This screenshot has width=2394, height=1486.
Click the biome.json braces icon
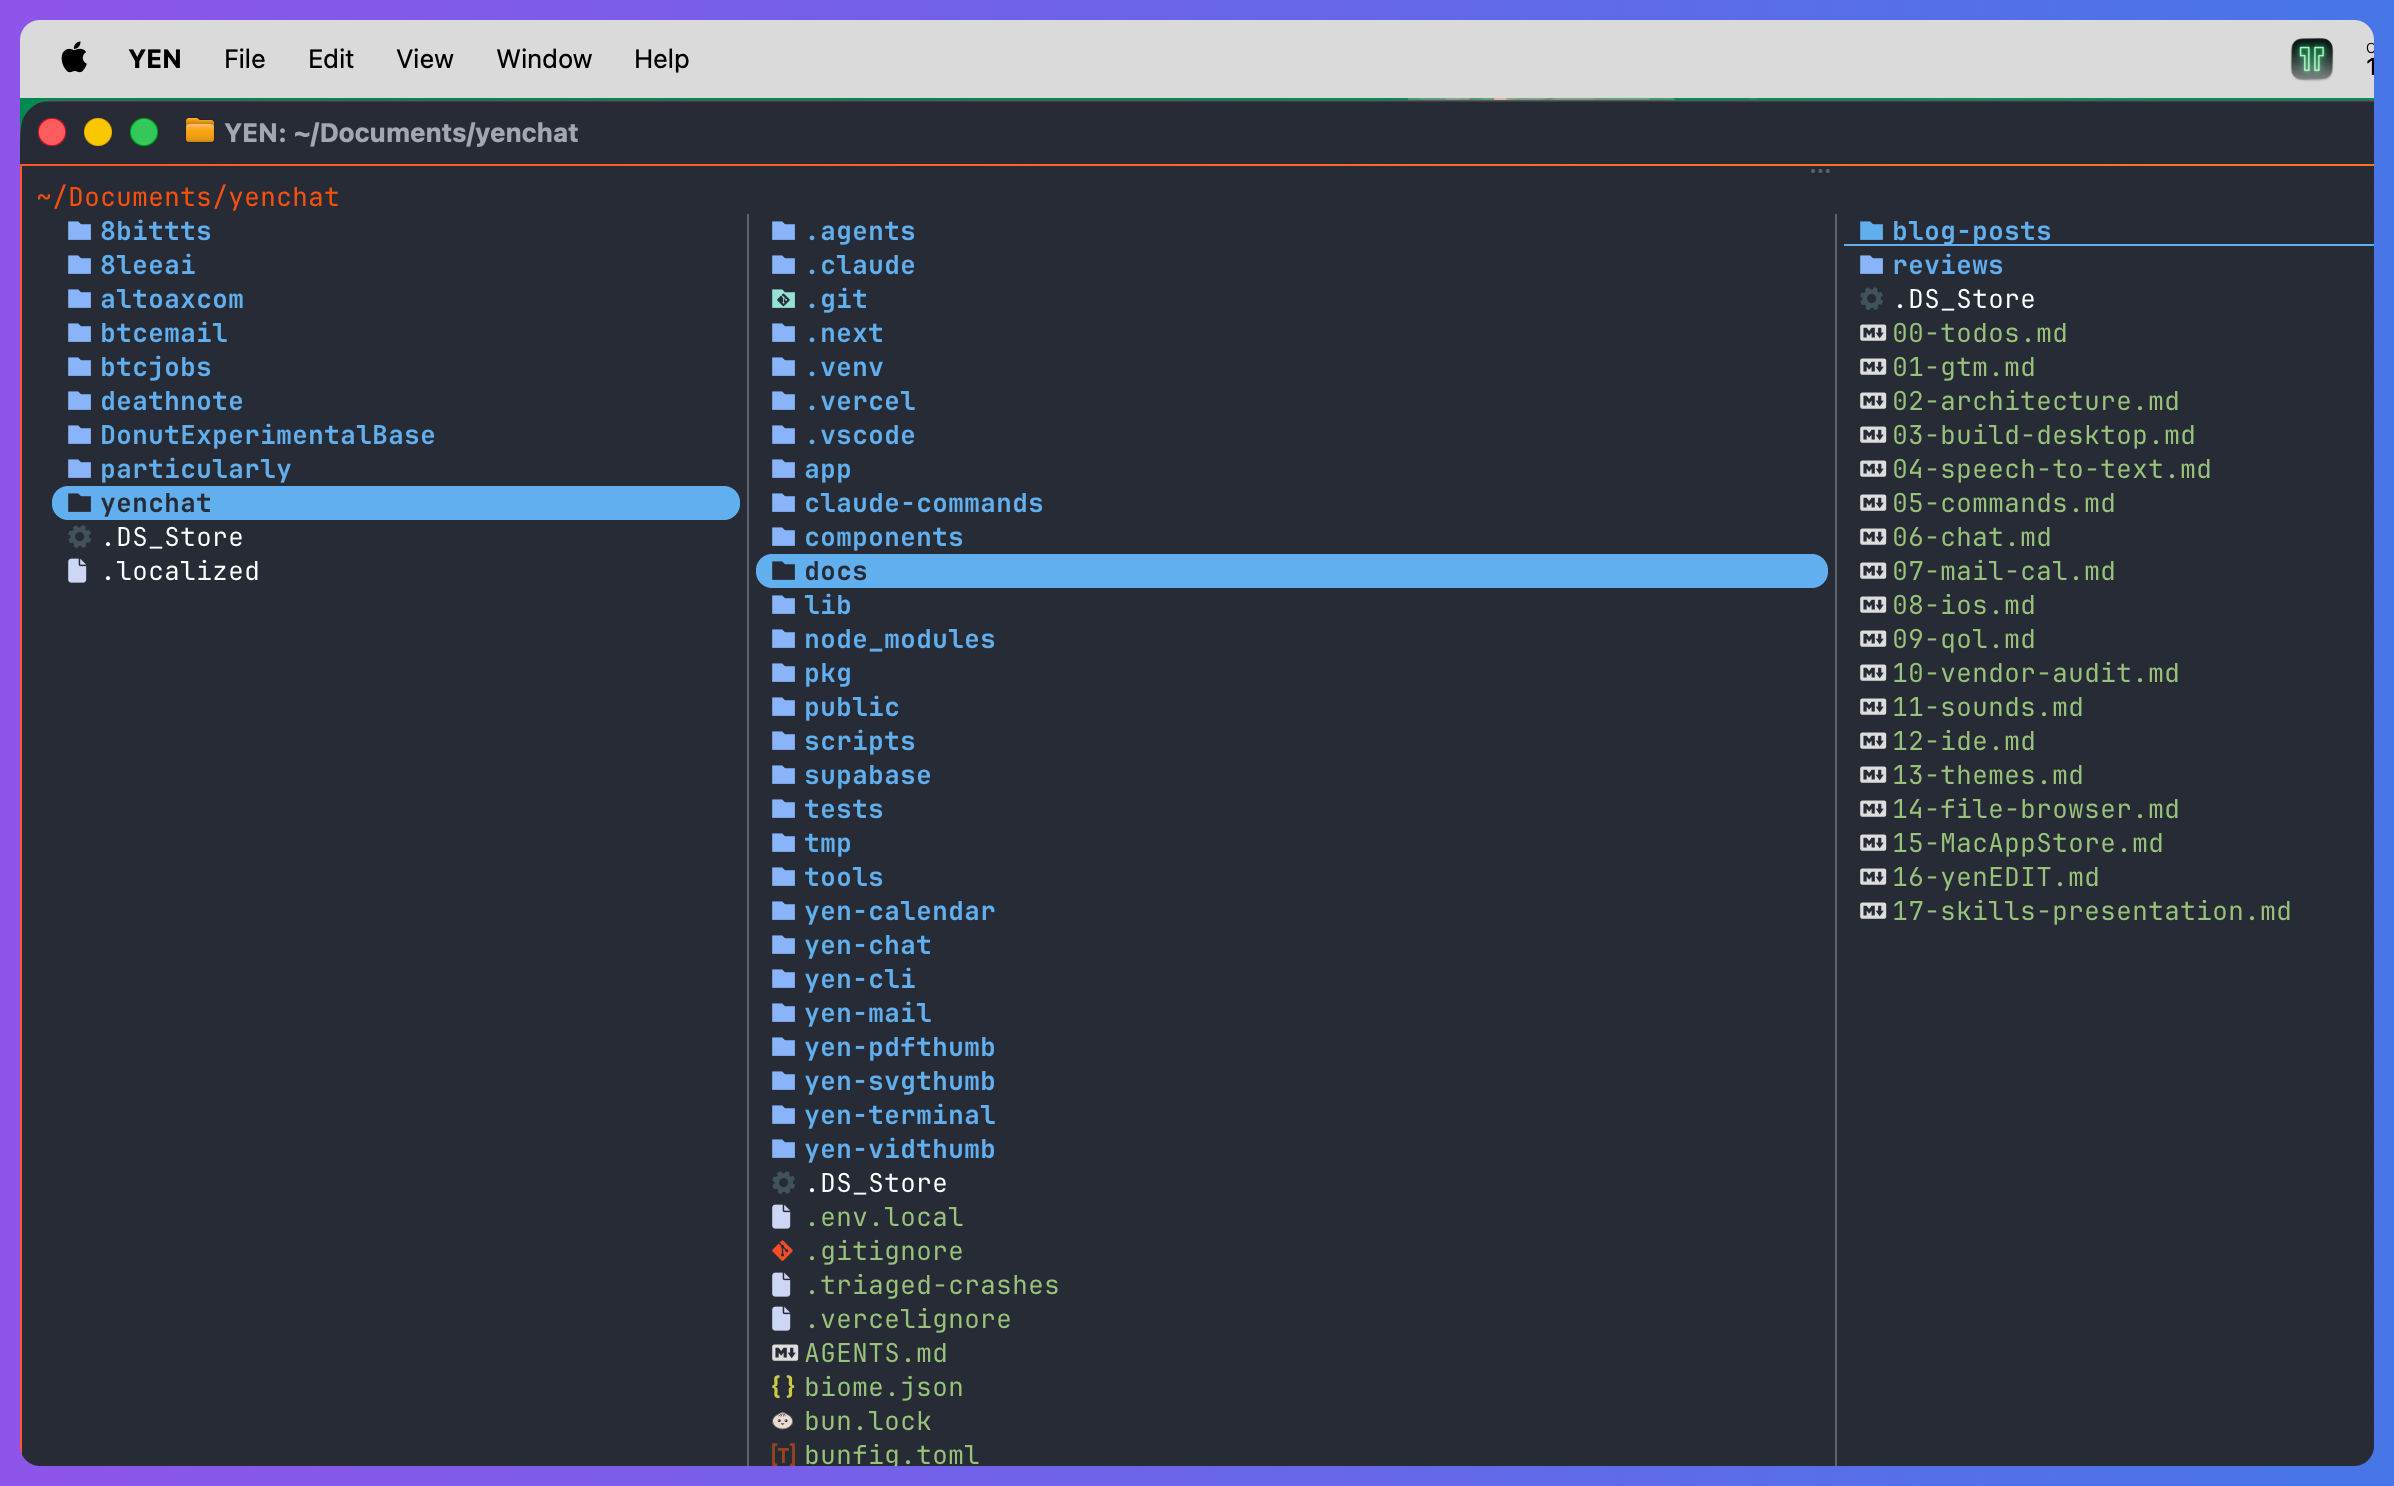coord(782,1387)
